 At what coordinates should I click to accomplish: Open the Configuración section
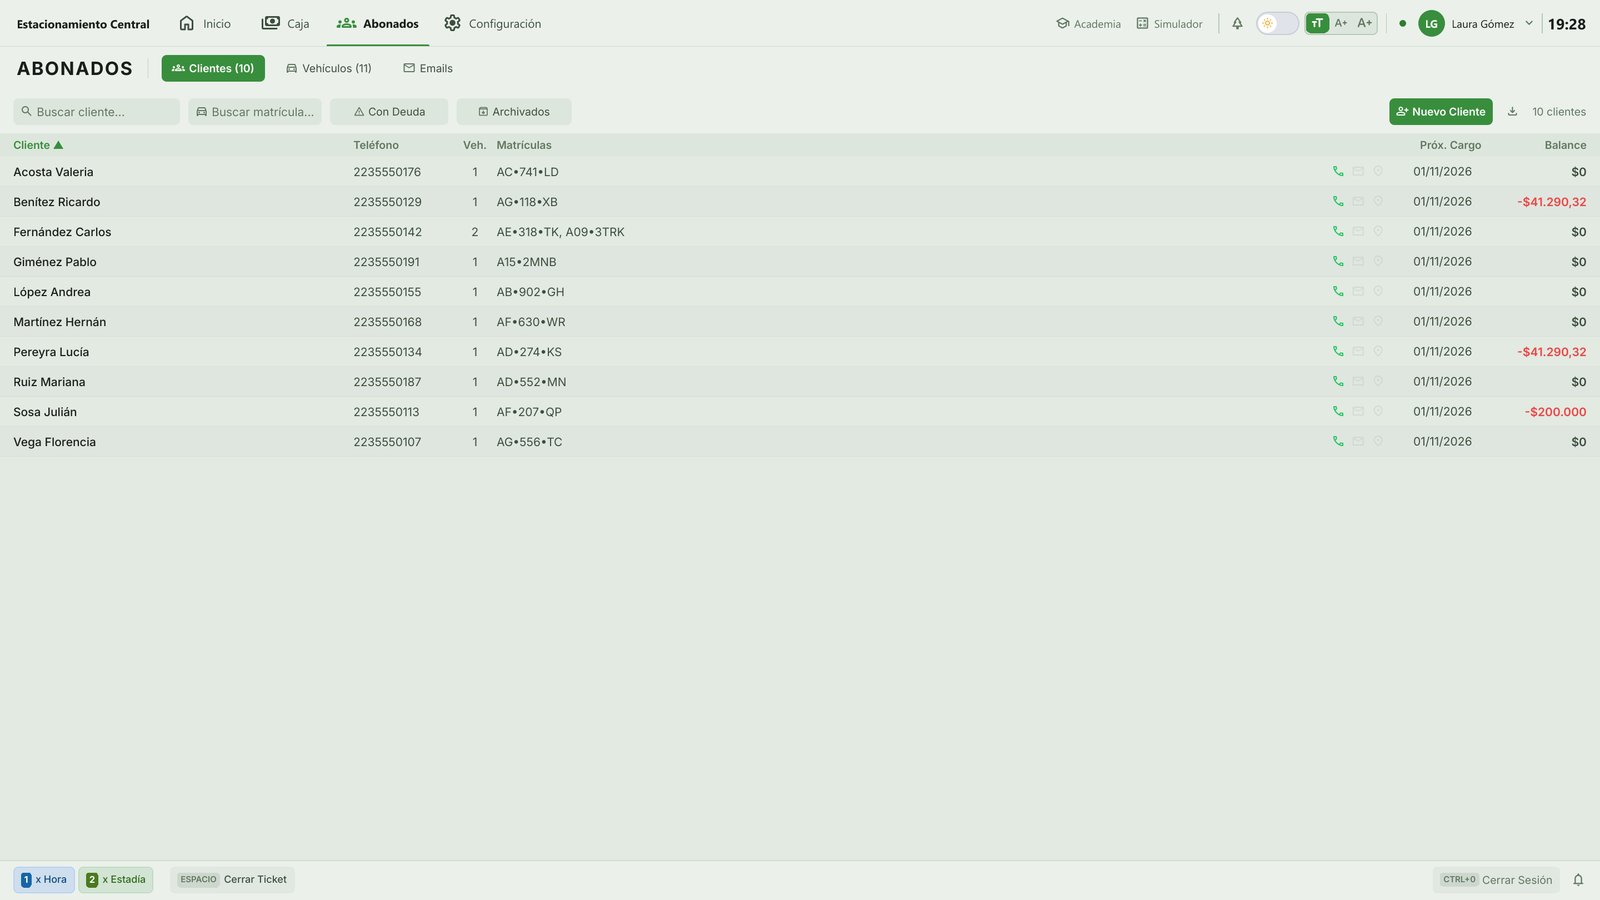click(493, 23)
